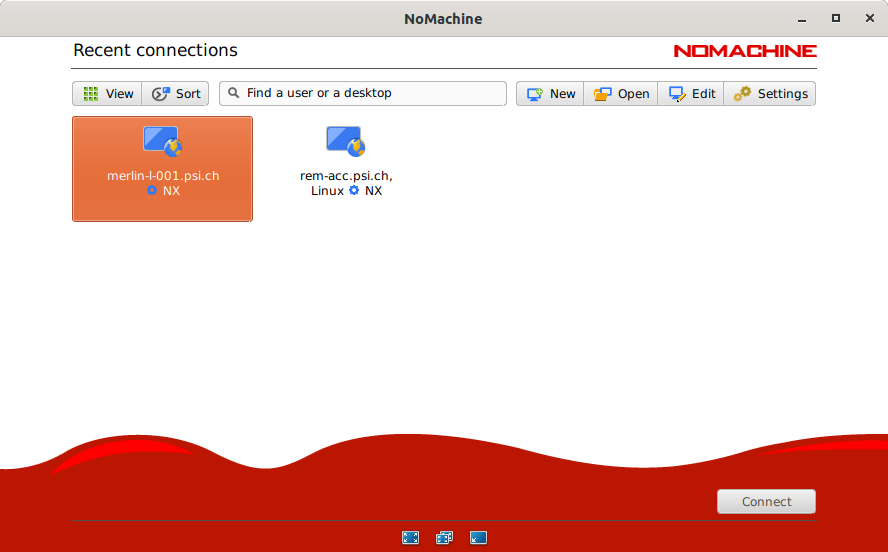Maximize the NoMachine window

click(835, 18)
